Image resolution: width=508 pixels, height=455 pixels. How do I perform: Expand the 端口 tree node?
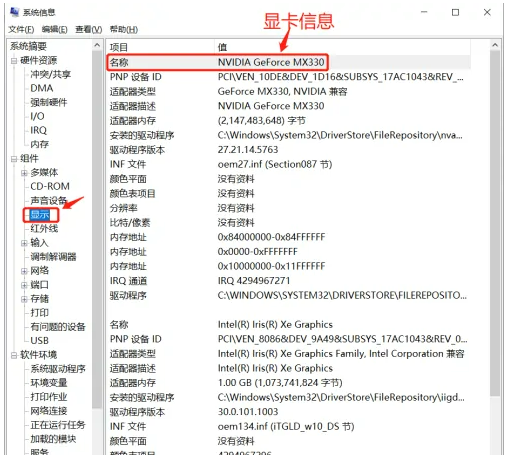tap(24, 285)
